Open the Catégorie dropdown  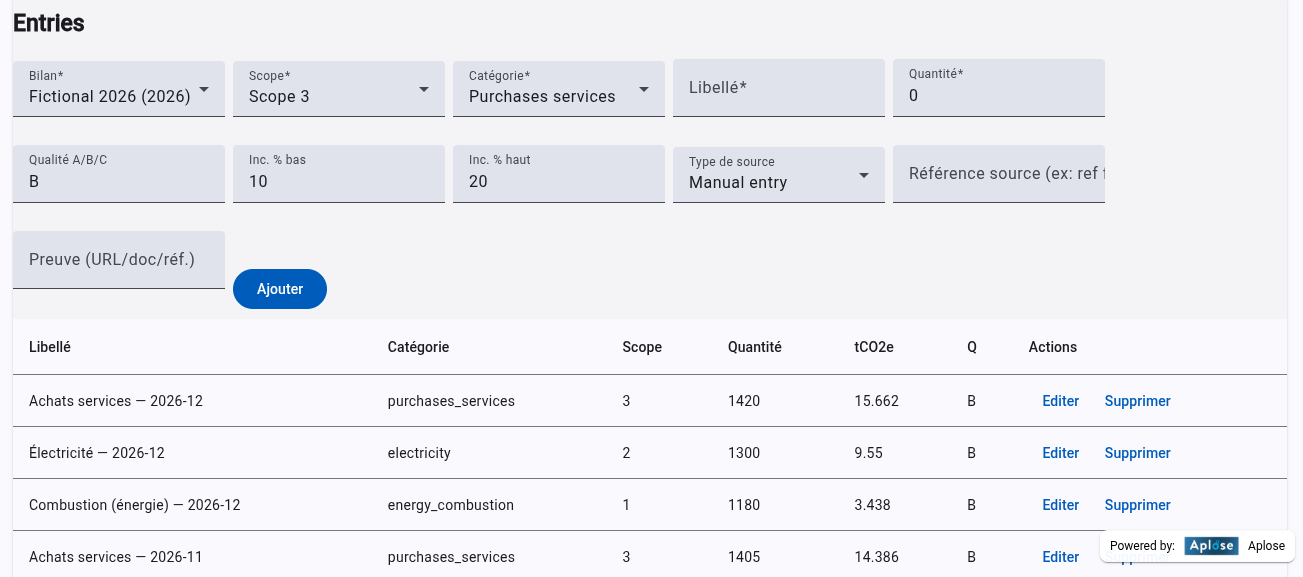[x=558, y=88]
